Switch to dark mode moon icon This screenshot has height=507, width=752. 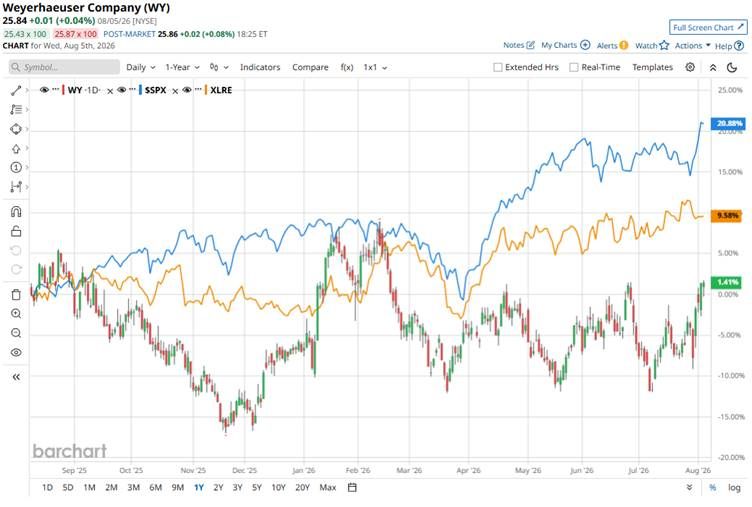tap(732, 68)
